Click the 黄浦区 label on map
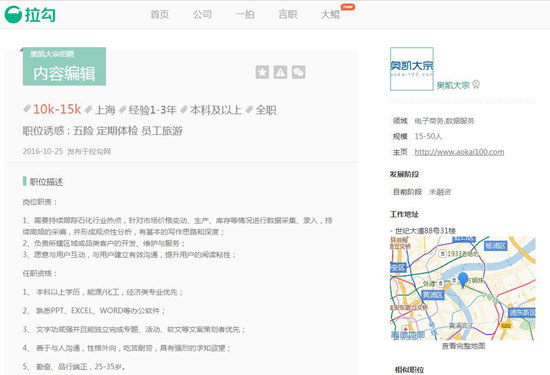This screenshot has width=550, height=375. (x=433, y=295)
